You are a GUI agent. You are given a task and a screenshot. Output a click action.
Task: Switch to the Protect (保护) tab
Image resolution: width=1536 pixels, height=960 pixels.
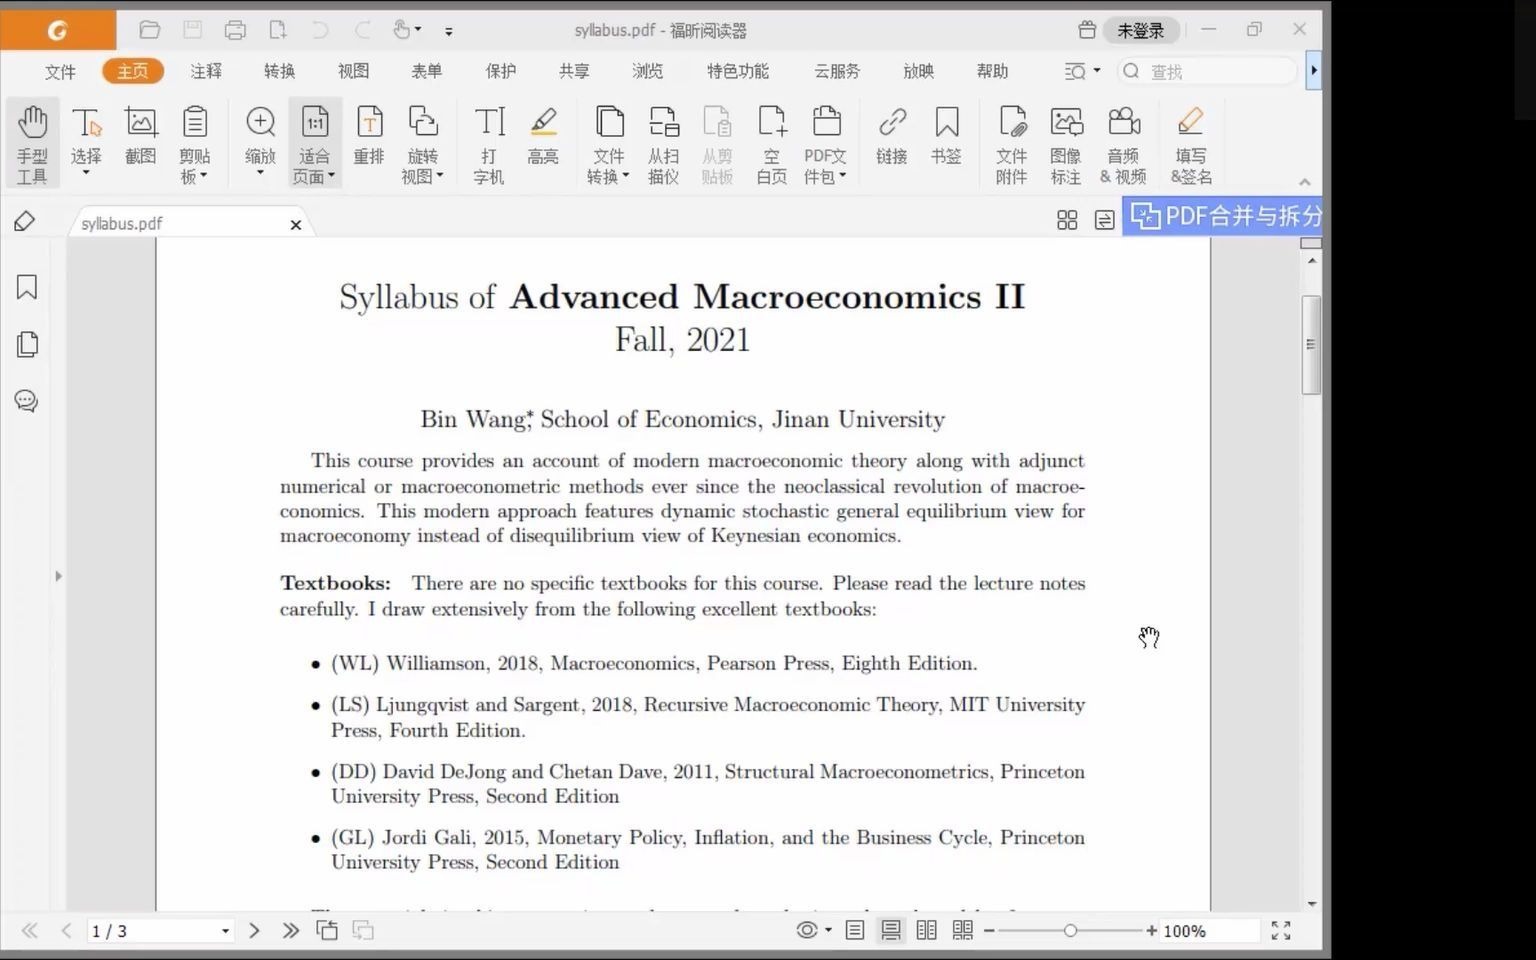[501, 71]
